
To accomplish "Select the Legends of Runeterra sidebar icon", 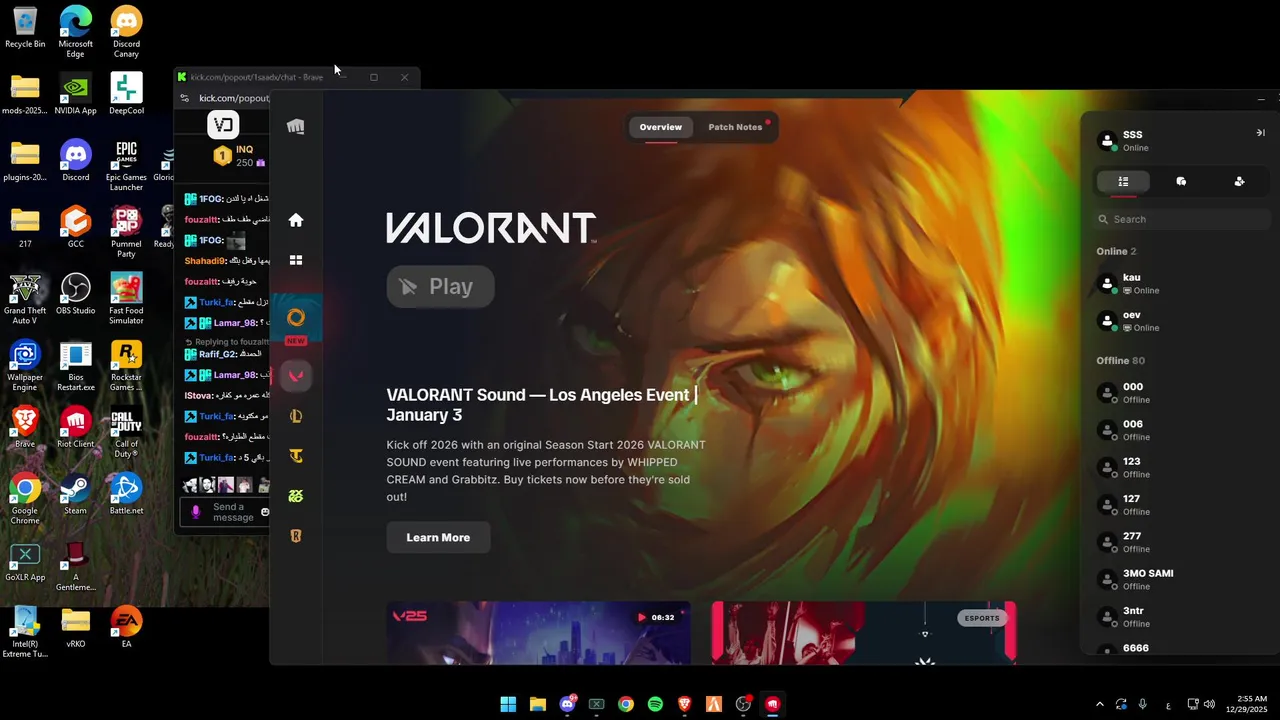I will click(296, 536).
